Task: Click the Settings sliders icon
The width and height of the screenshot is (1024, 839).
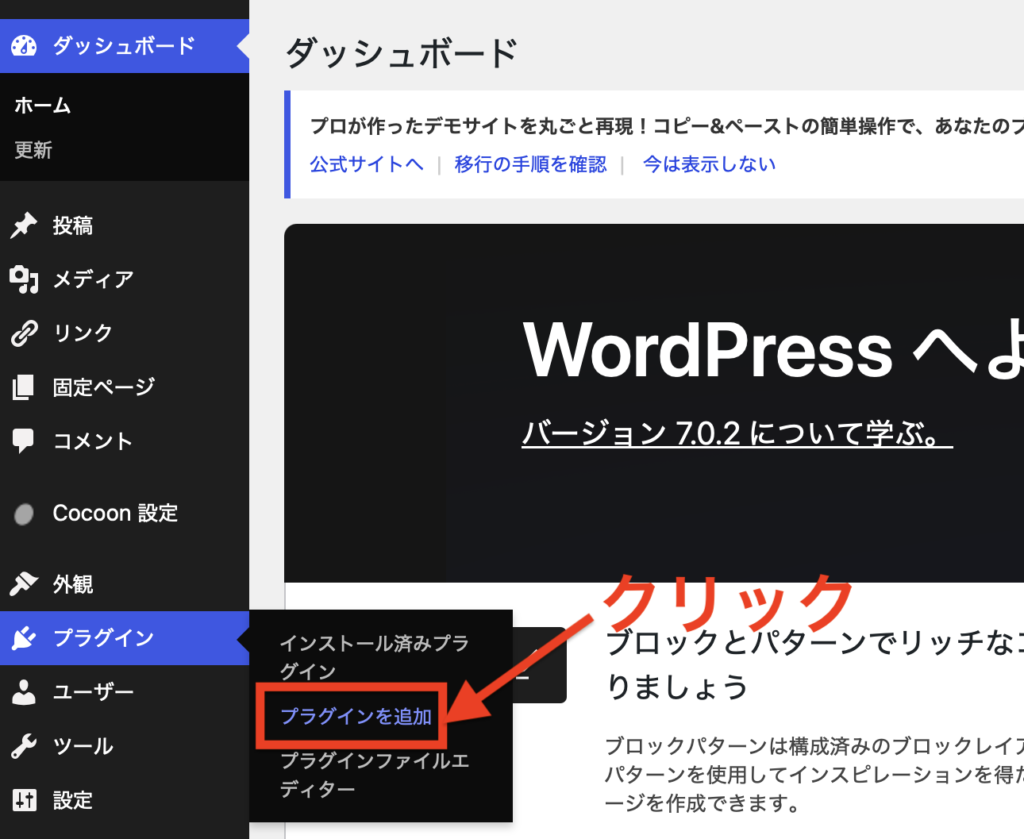Action: [24, 800]
